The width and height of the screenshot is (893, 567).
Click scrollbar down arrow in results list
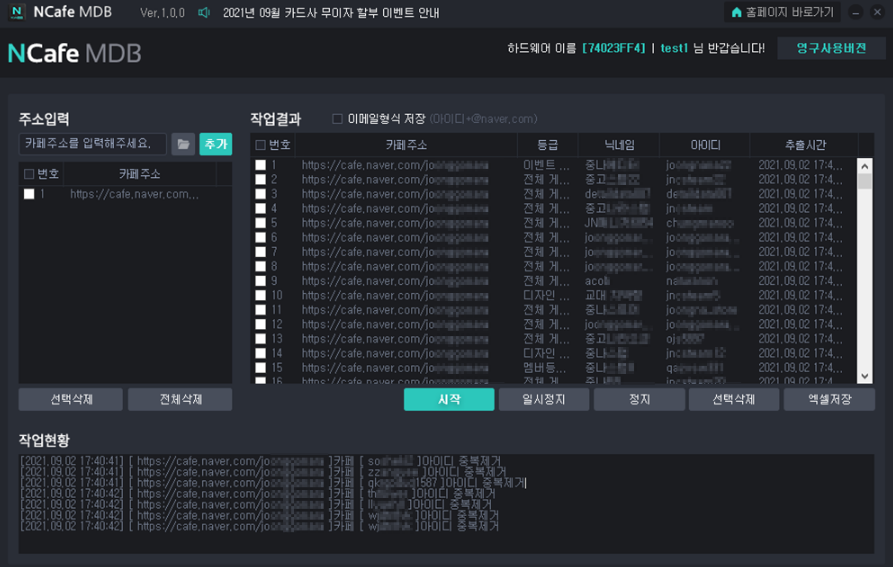(x=865, y=376)
